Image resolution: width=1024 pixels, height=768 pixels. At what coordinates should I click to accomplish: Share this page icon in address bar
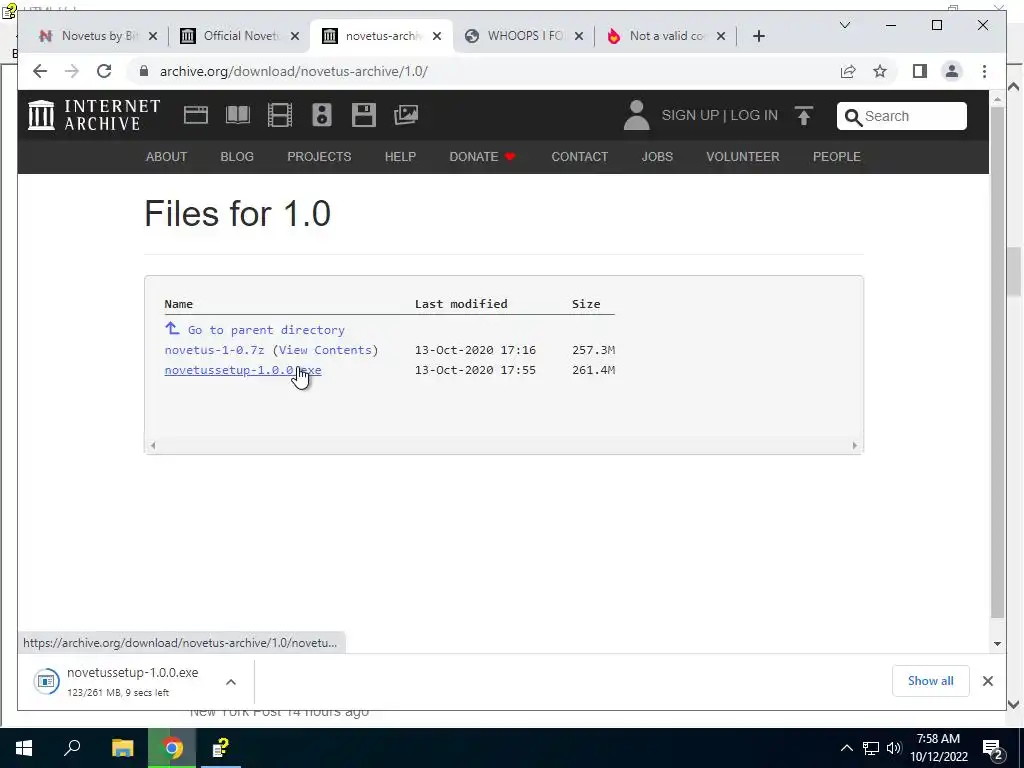(x=848, y=71)
